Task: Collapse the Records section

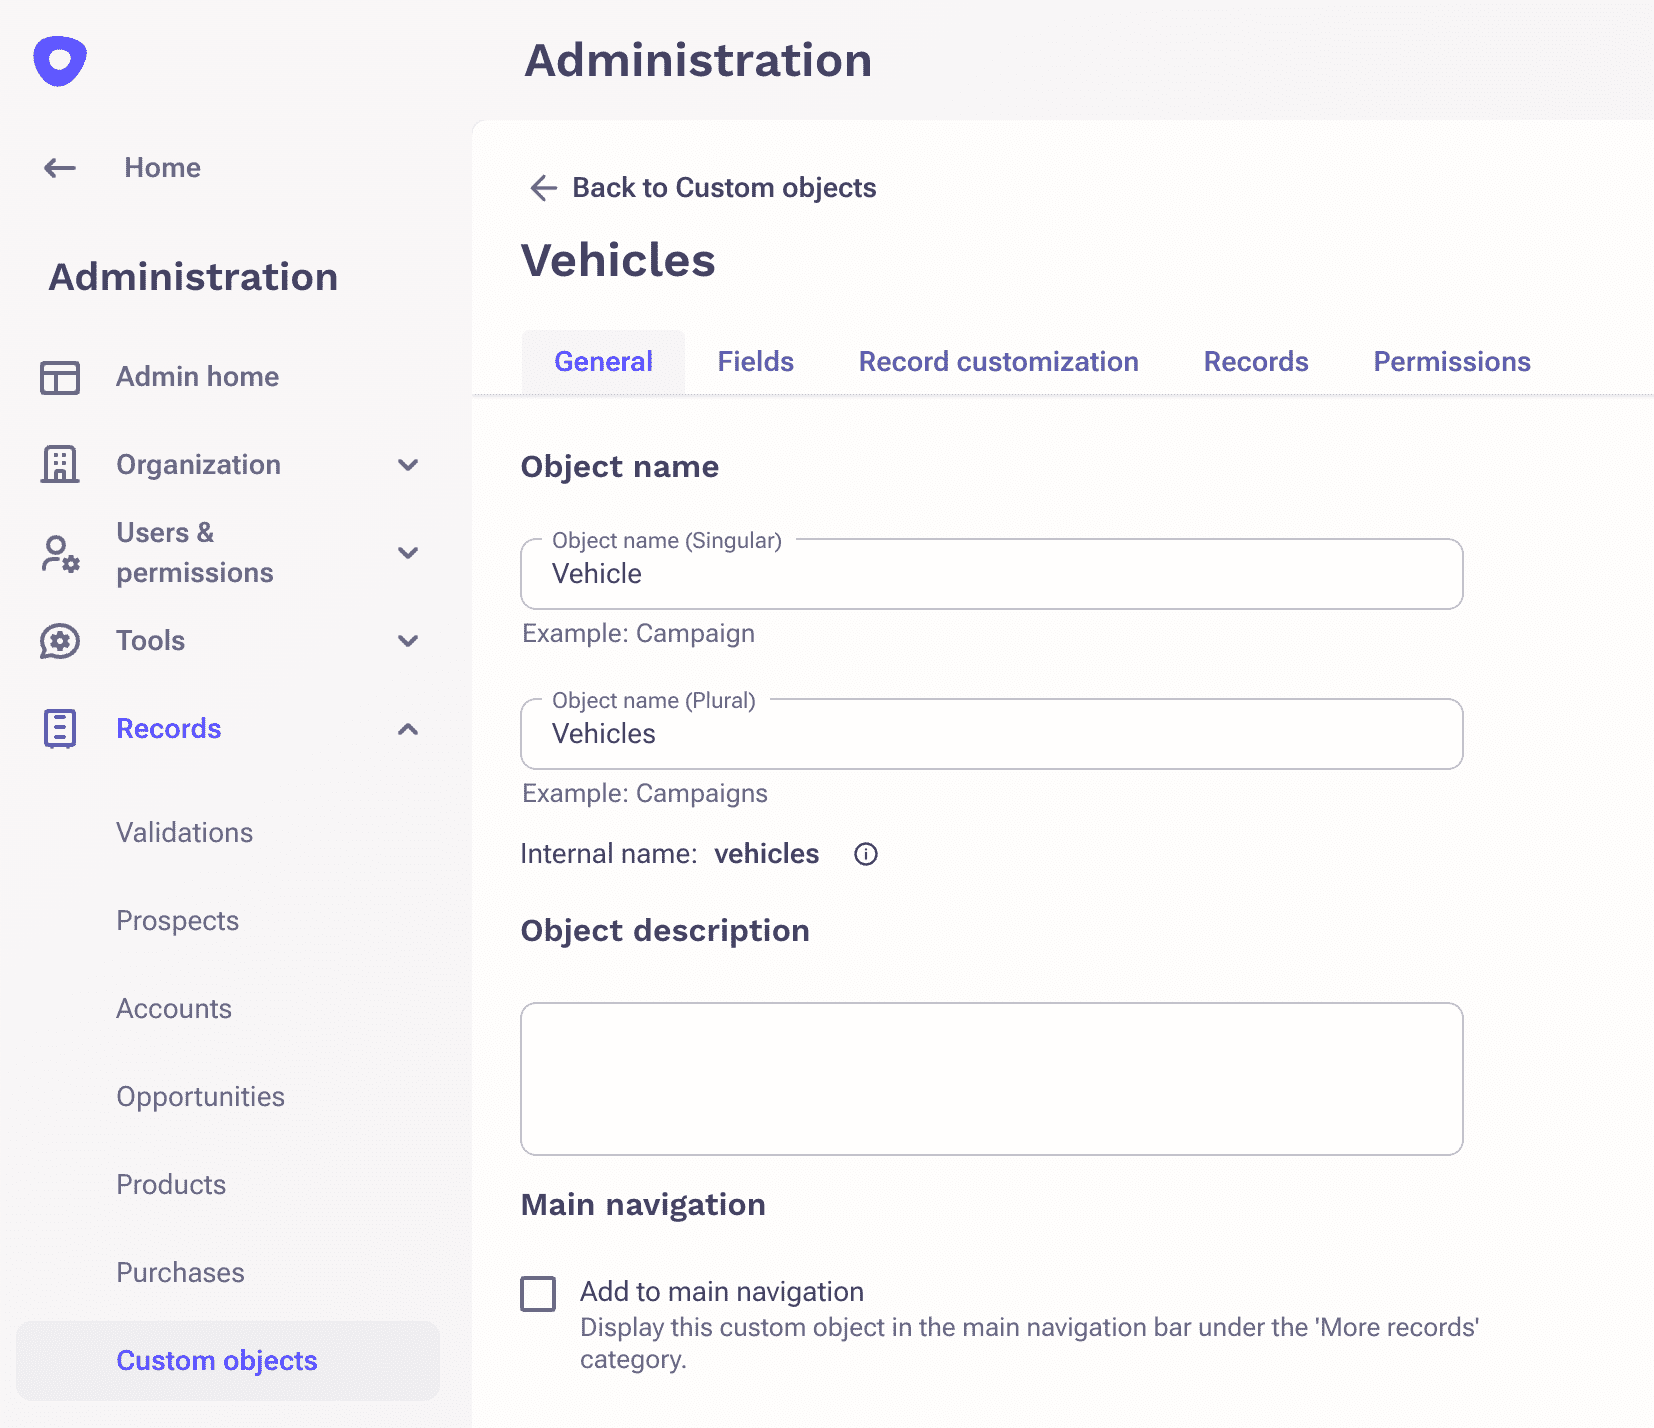Action: (408, 729)
